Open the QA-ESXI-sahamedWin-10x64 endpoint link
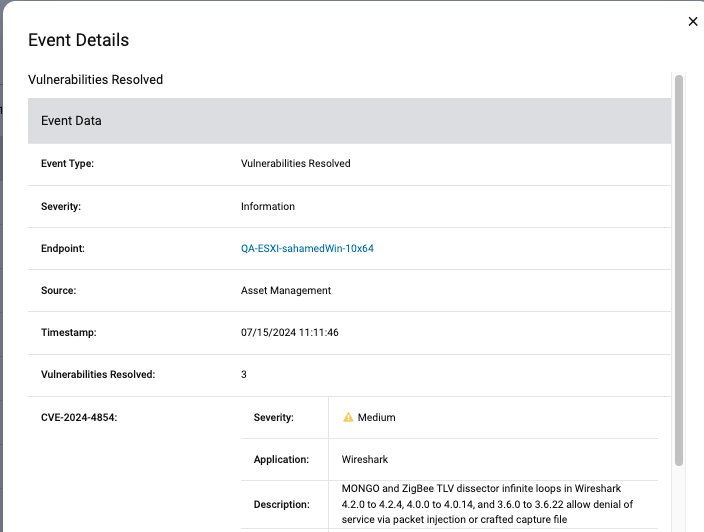Screen dimensions: 704x532 (307, 248)
